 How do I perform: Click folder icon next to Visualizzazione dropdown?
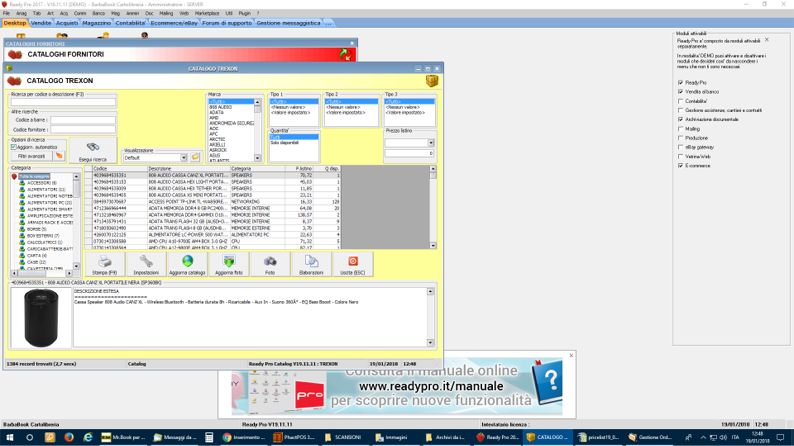[x=195, y=157]
